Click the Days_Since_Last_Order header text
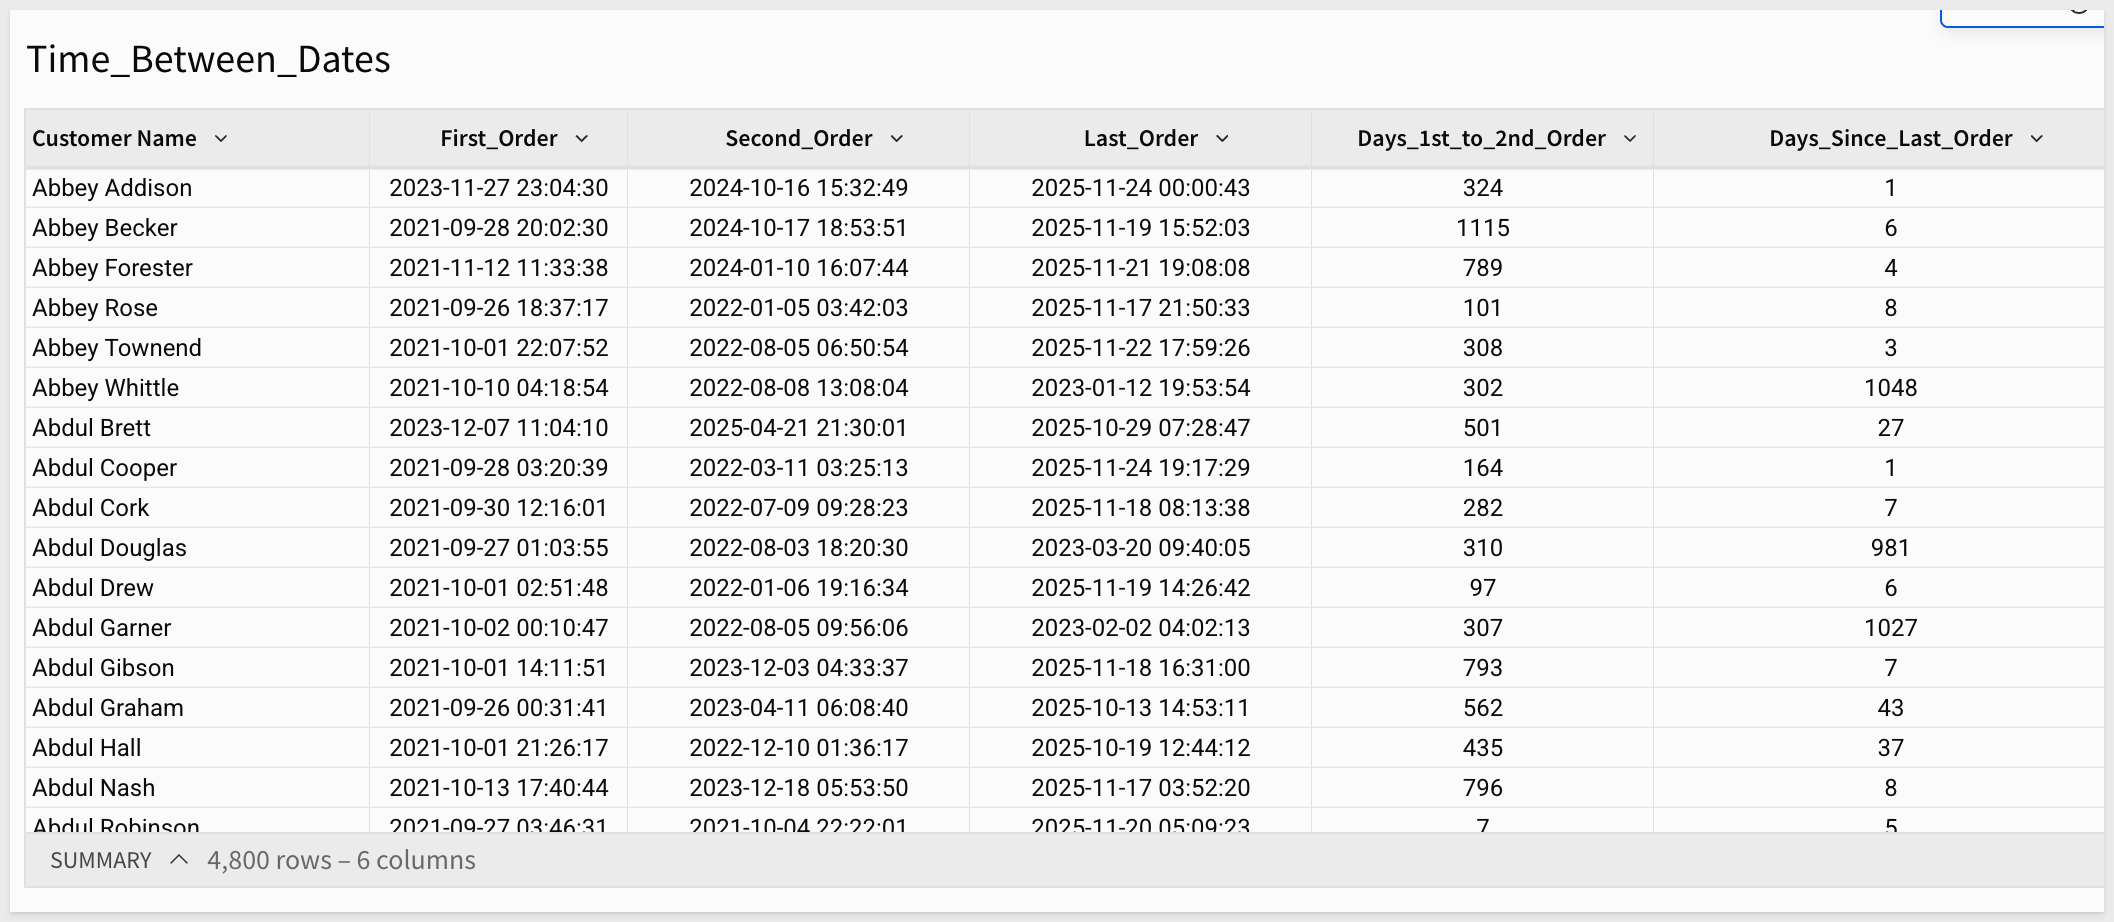The image size is (2114, 922). pyautogui.click(x=1890, y=139)
